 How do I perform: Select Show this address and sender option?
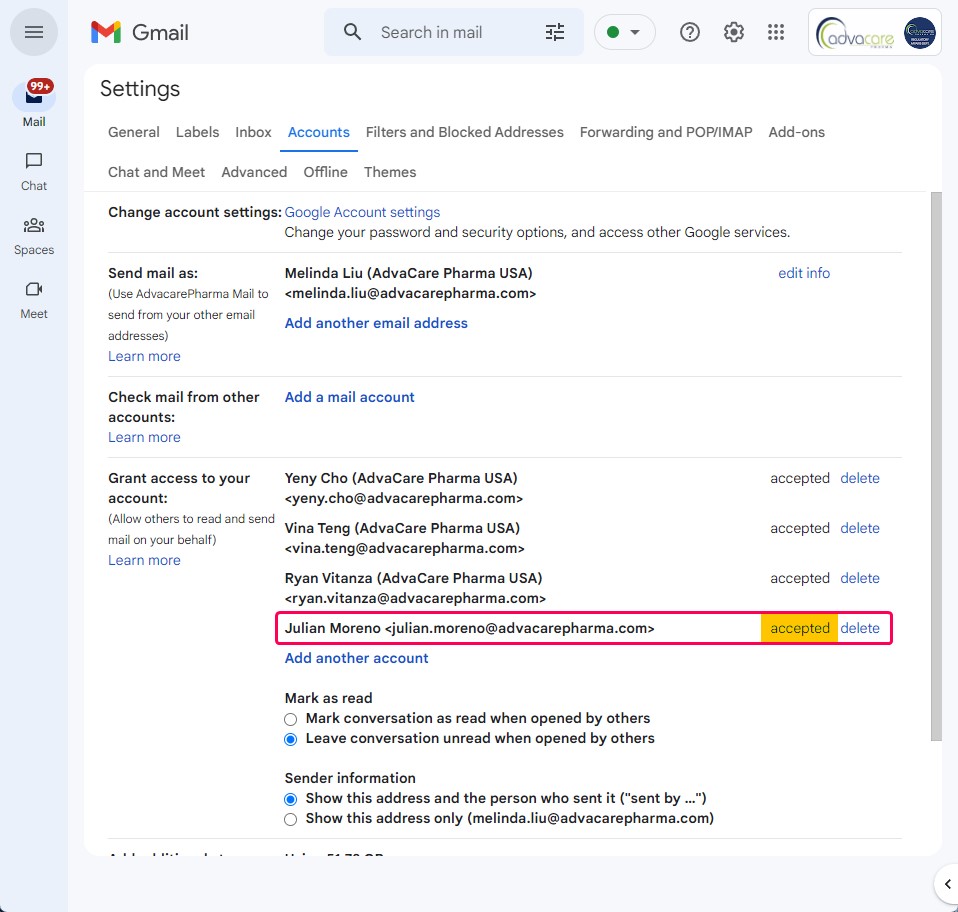(290, 799)
